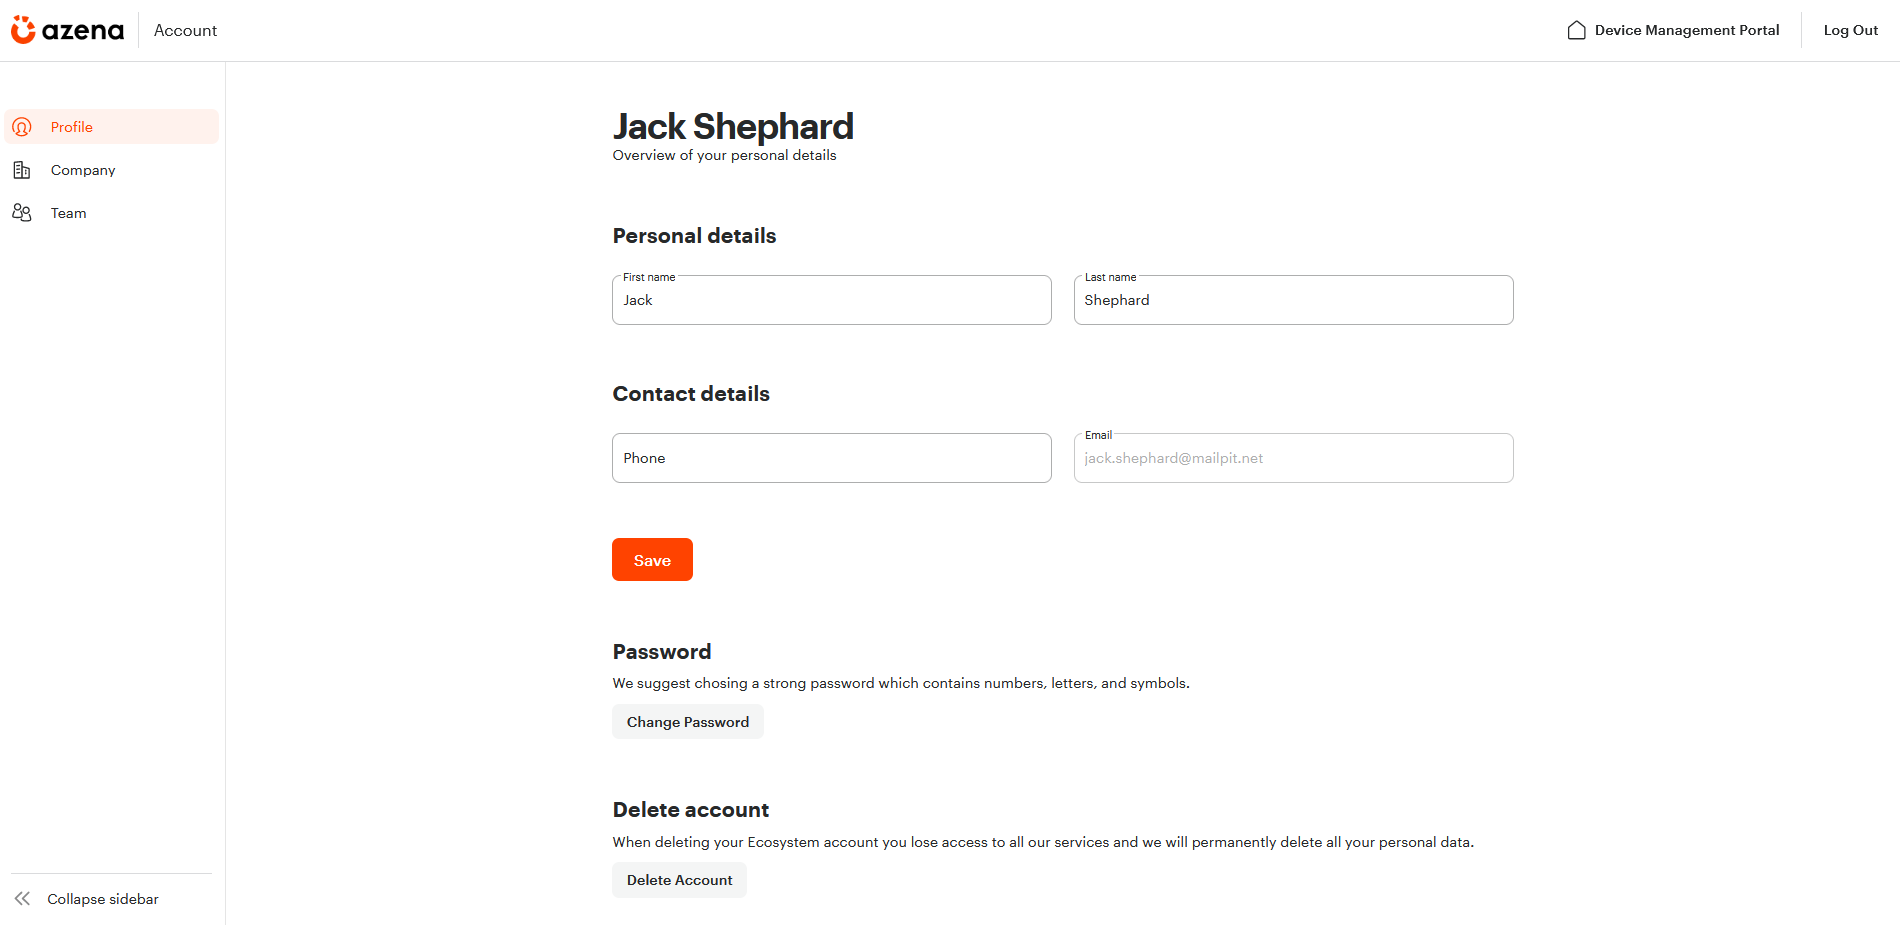Click into the Phone field
This screenshot has width=1900, height=925.
[x=832, y=458]
